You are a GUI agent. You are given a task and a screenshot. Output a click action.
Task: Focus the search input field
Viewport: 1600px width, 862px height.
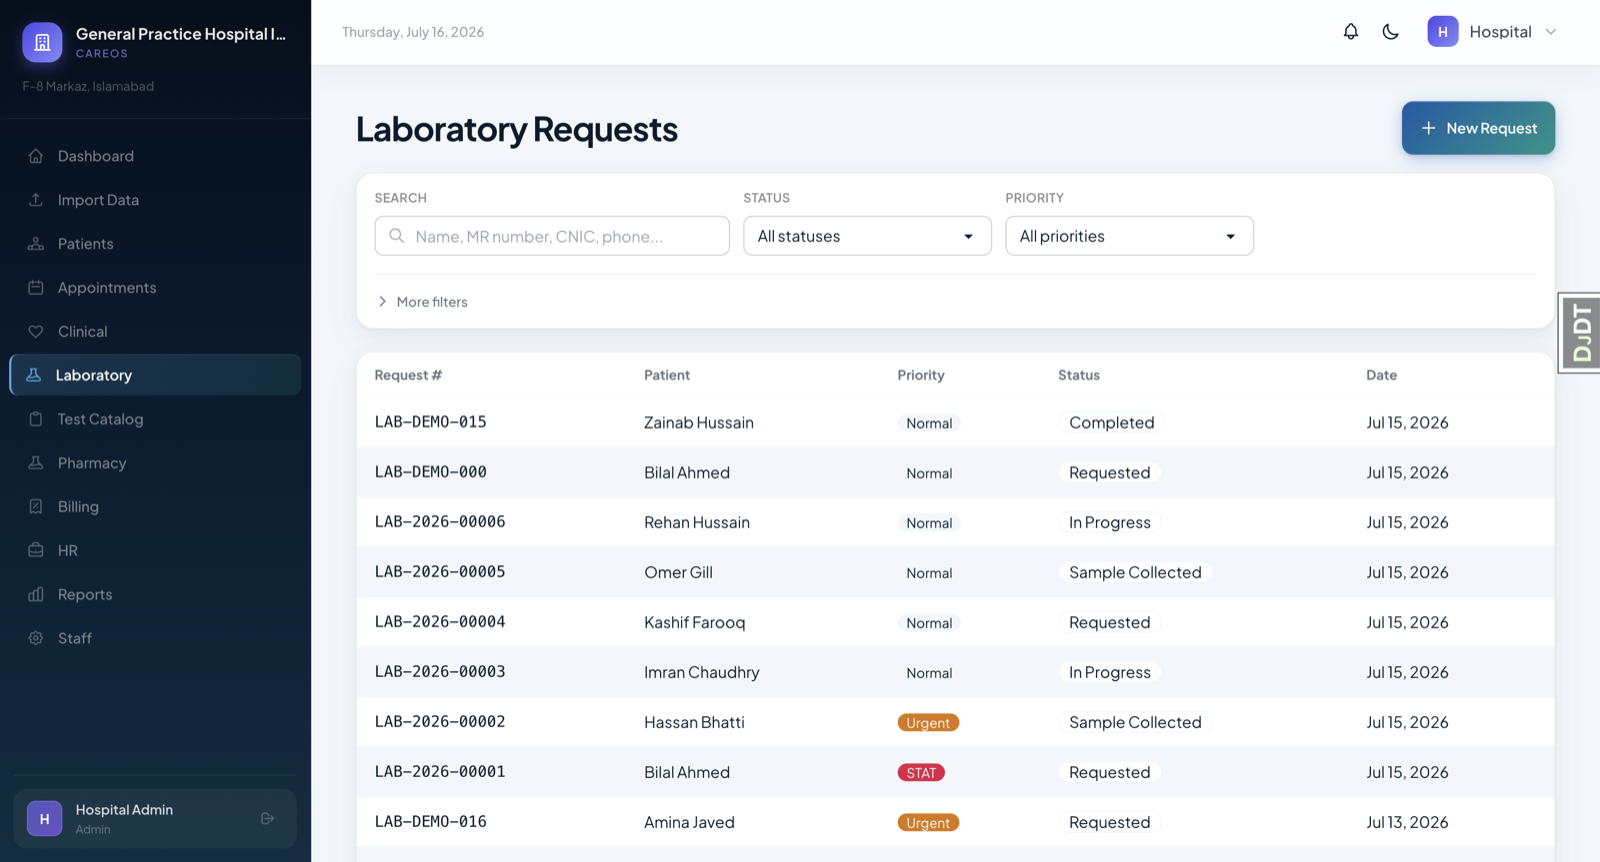pos(552,236)
